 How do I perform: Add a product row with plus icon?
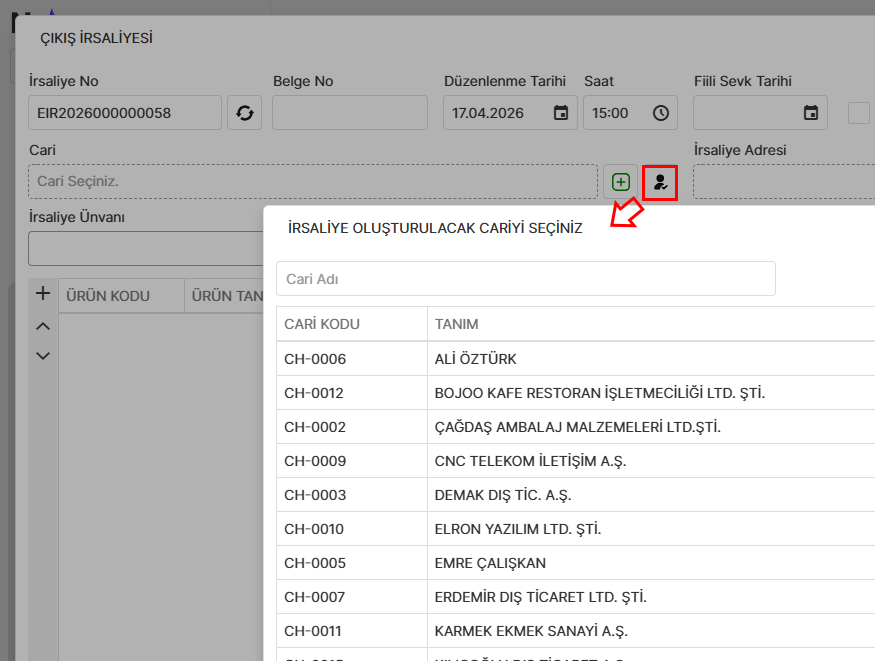click(43, 293)
